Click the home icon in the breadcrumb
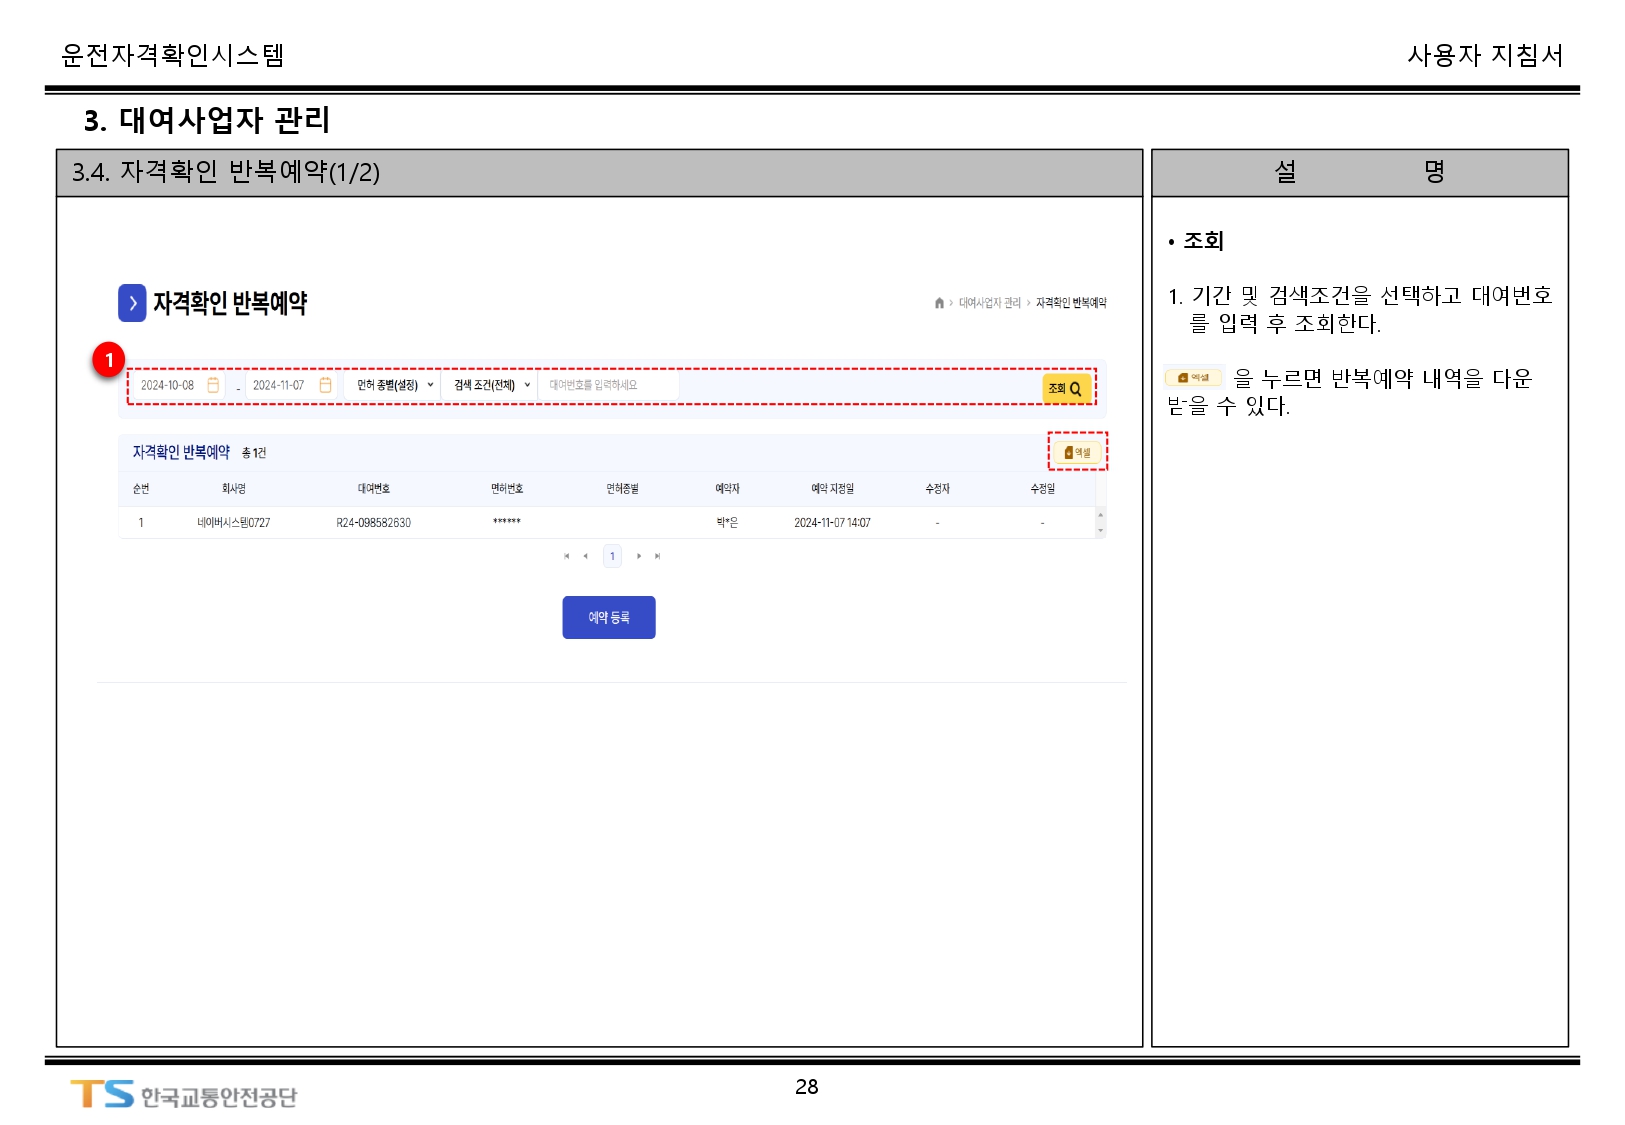 click(939, 303)
